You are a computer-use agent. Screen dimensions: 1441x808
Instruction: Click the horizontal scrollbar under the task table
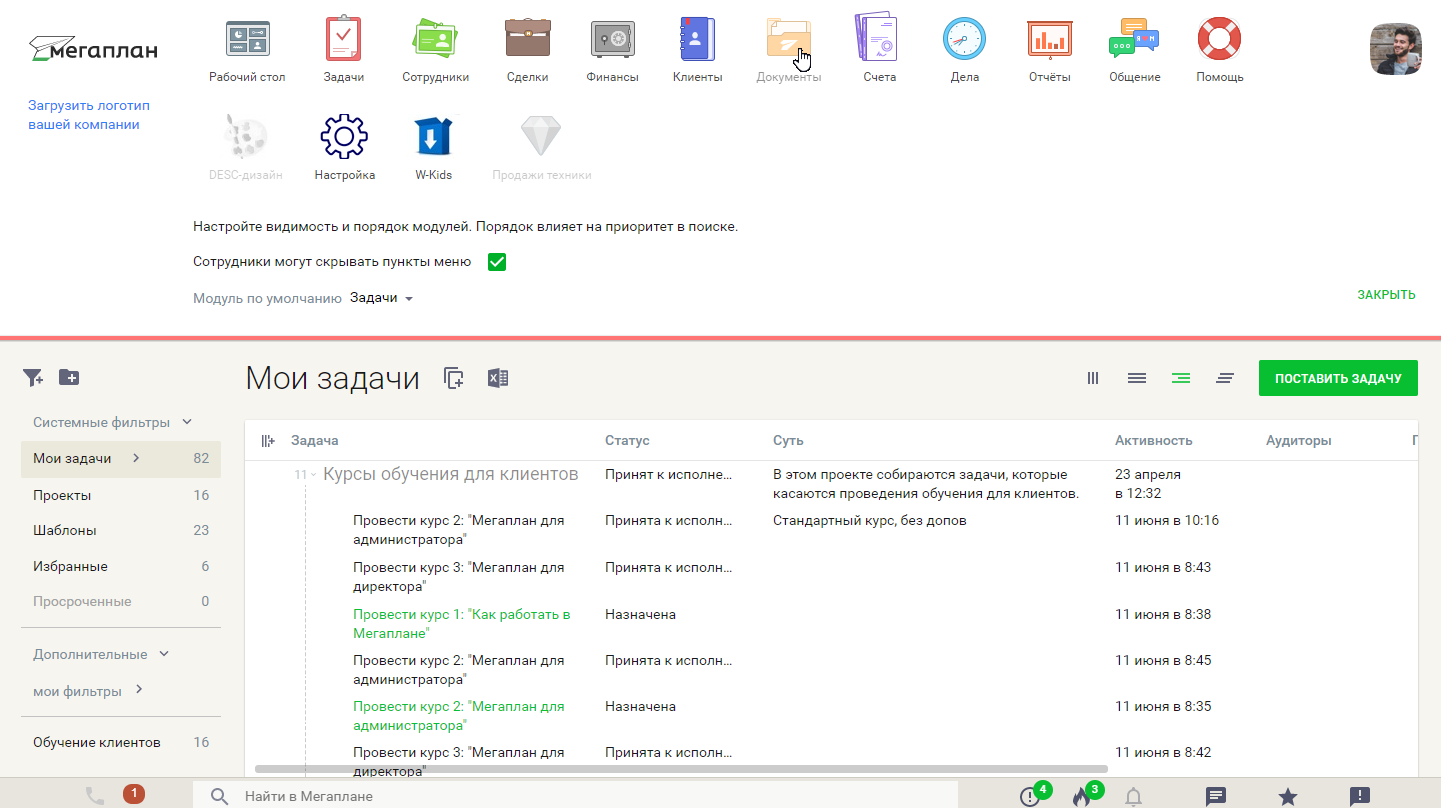(x=681, y=769)
